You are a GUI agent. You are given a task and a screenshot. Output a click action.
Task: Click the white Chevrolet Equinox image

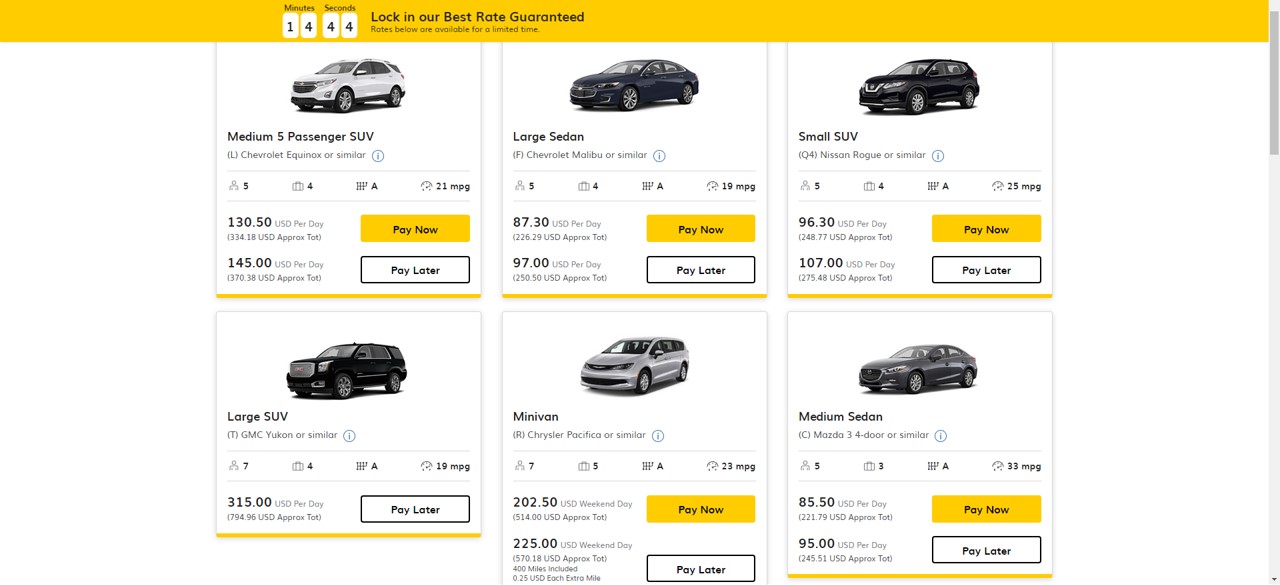click(x=348, y=85)
